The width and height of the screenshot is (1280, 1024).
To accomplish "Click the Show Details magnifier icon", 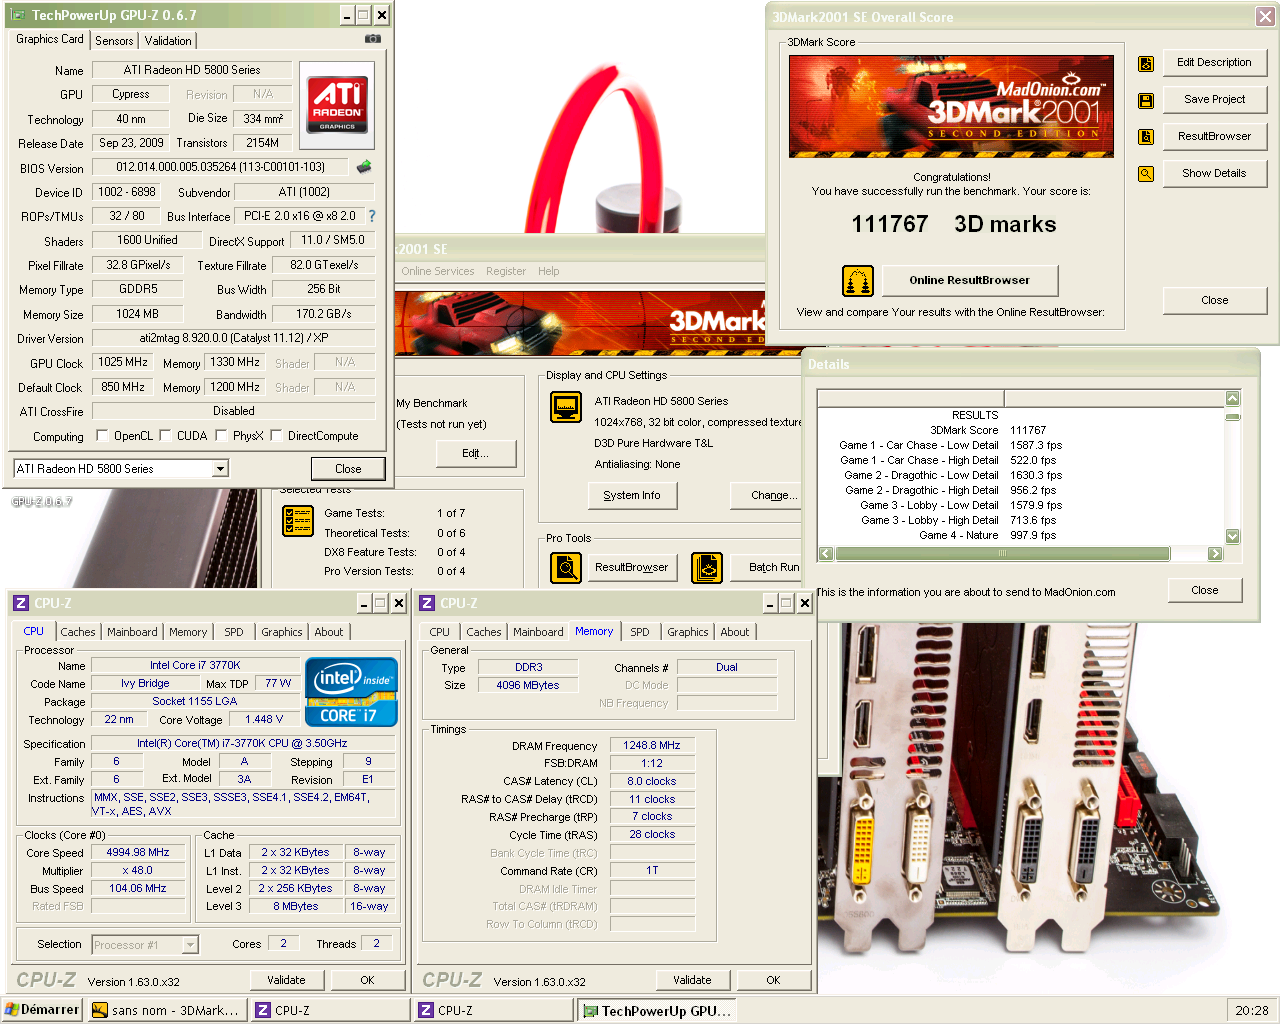I will (1146, 174).
